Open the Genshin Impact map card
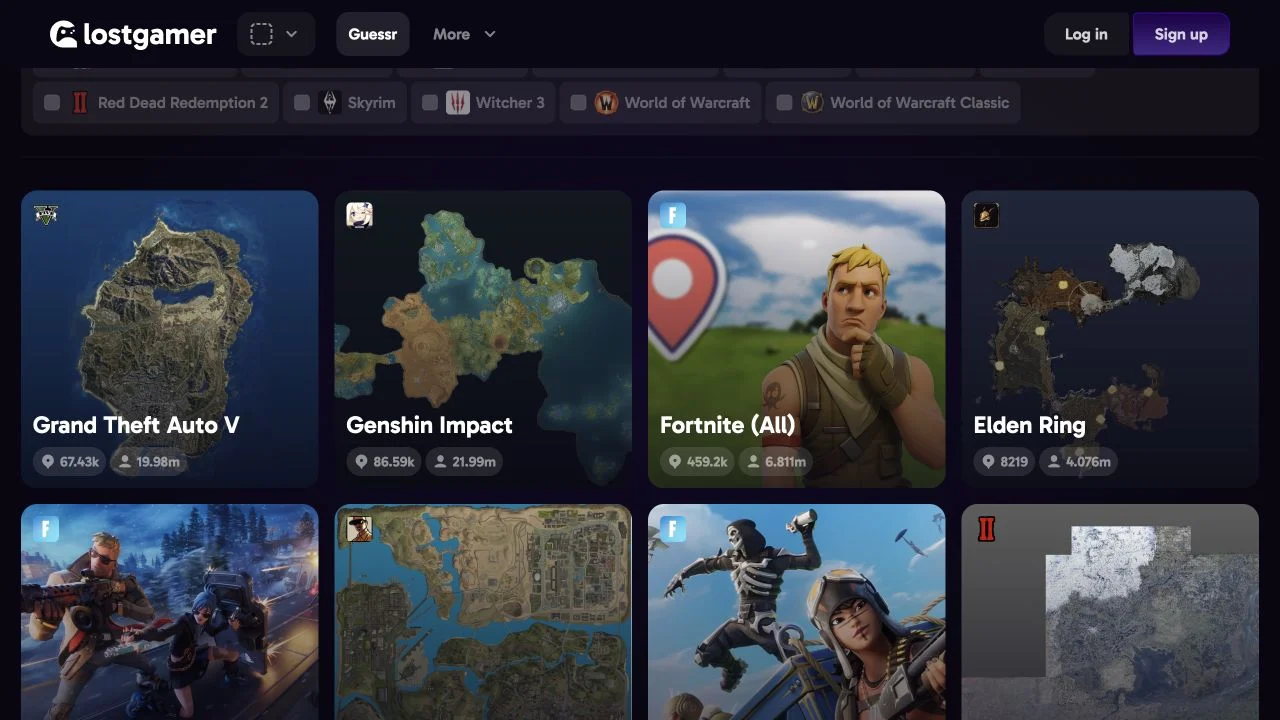1280x720 pixels. (x=483, y=339)
